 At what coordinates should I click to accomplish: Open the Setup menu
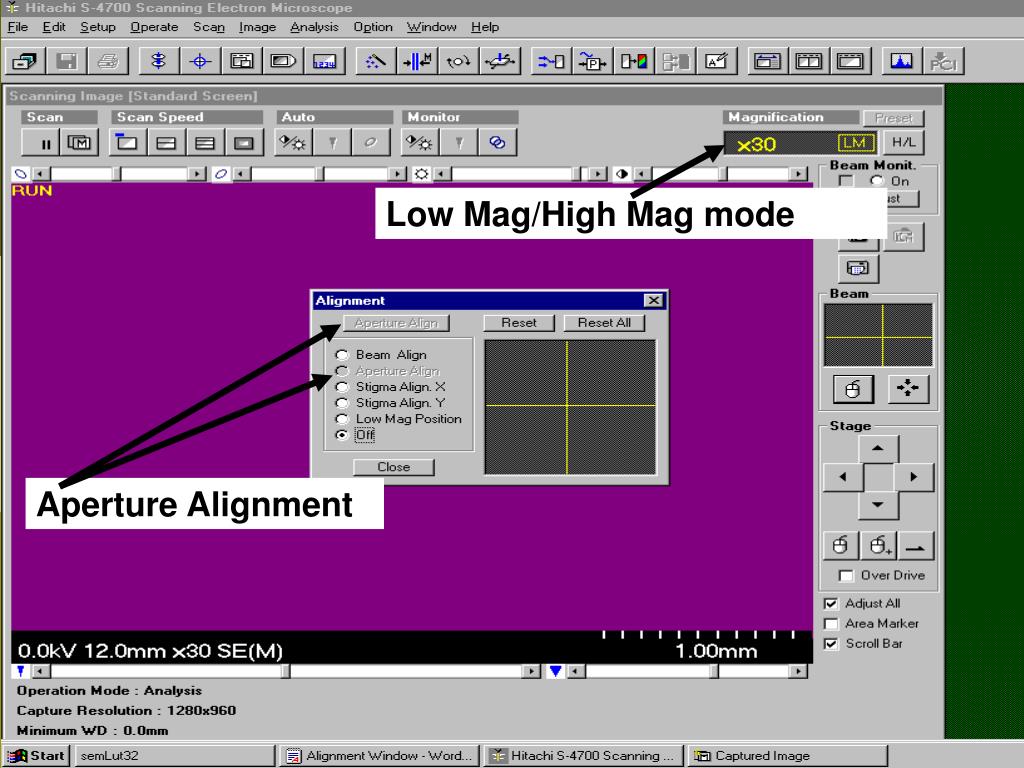[97, 27]
